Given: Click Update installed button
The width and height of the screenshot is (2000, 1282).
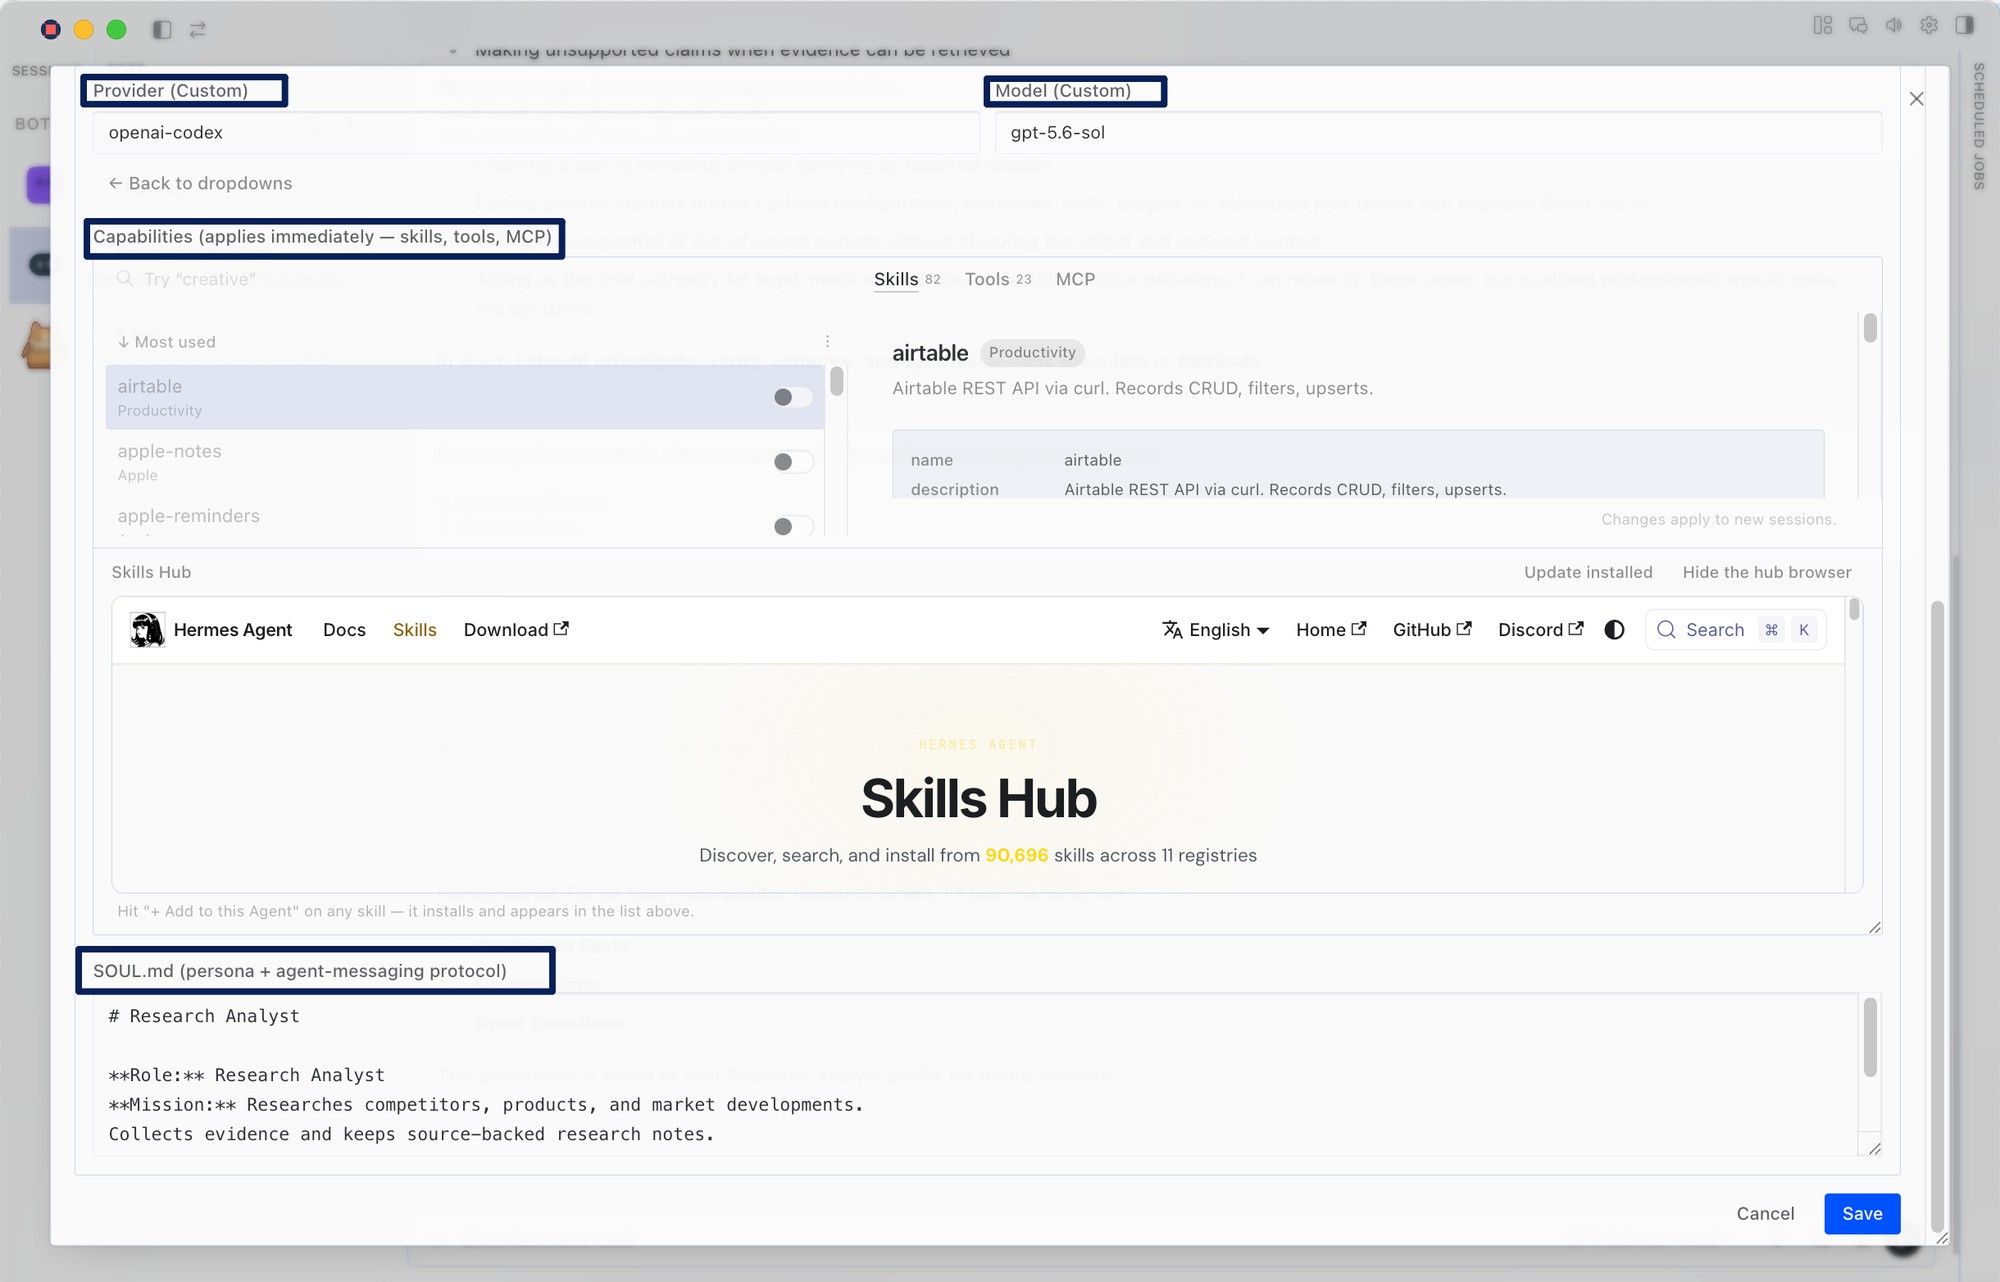Looking at the screenshot, I should click(1588, 572).
